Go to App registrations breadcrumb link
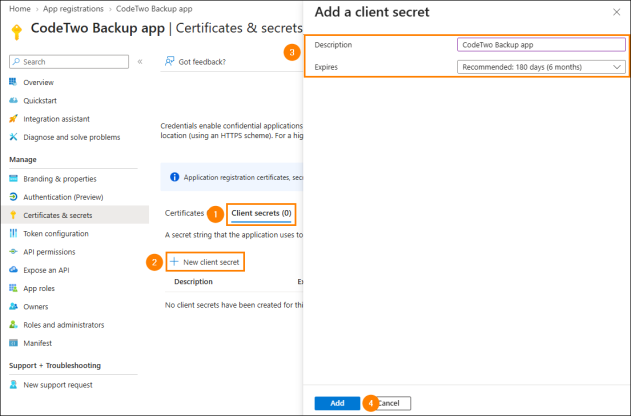This screenshot has width=631, height=416. [73, 9]
